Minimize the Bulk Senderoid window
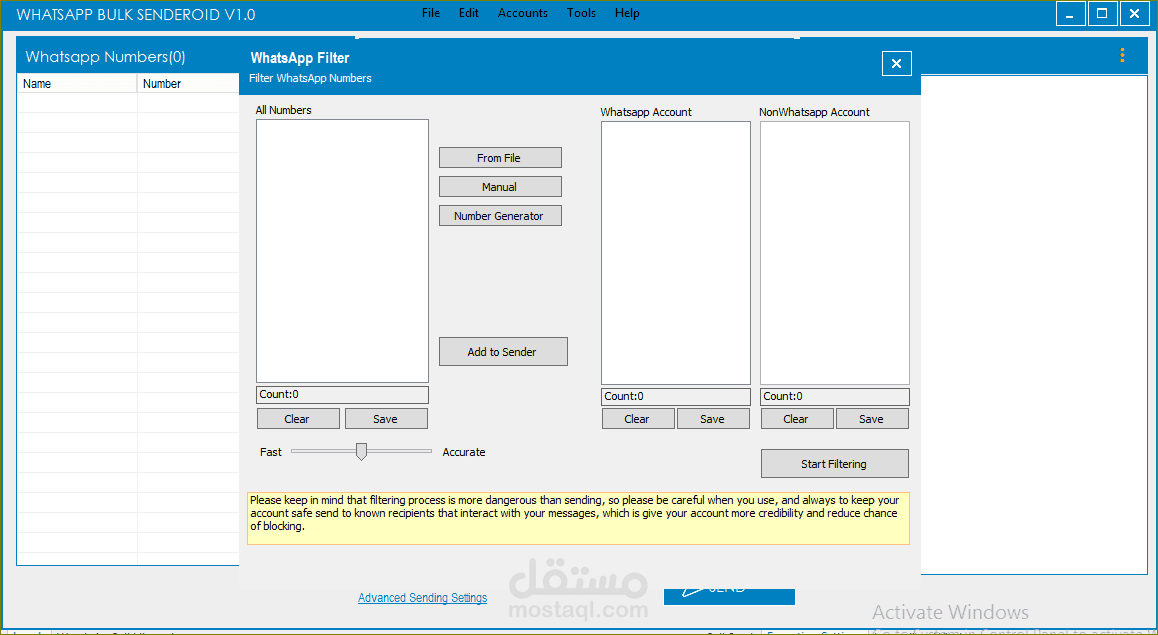 pyautogui.click(x=1070, y=13)
